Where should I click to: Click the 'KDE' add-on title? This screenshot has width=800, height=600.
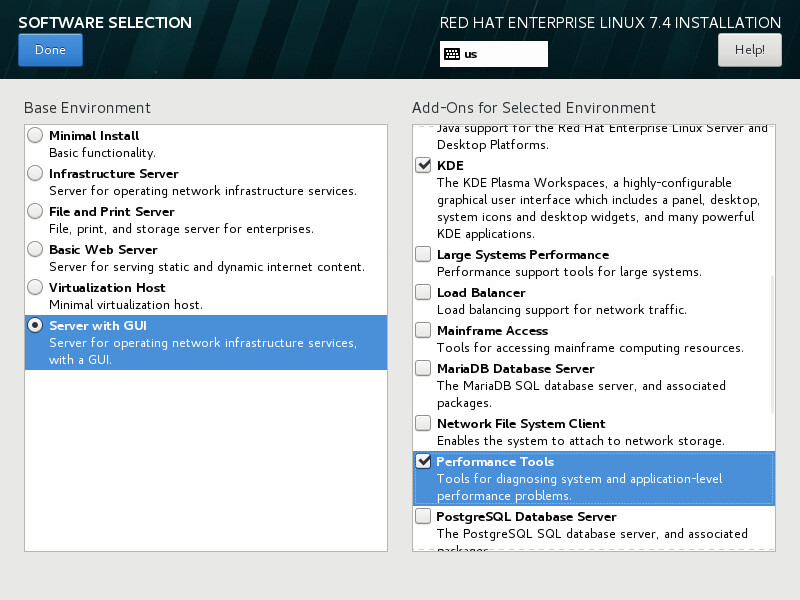coord(451,165)
